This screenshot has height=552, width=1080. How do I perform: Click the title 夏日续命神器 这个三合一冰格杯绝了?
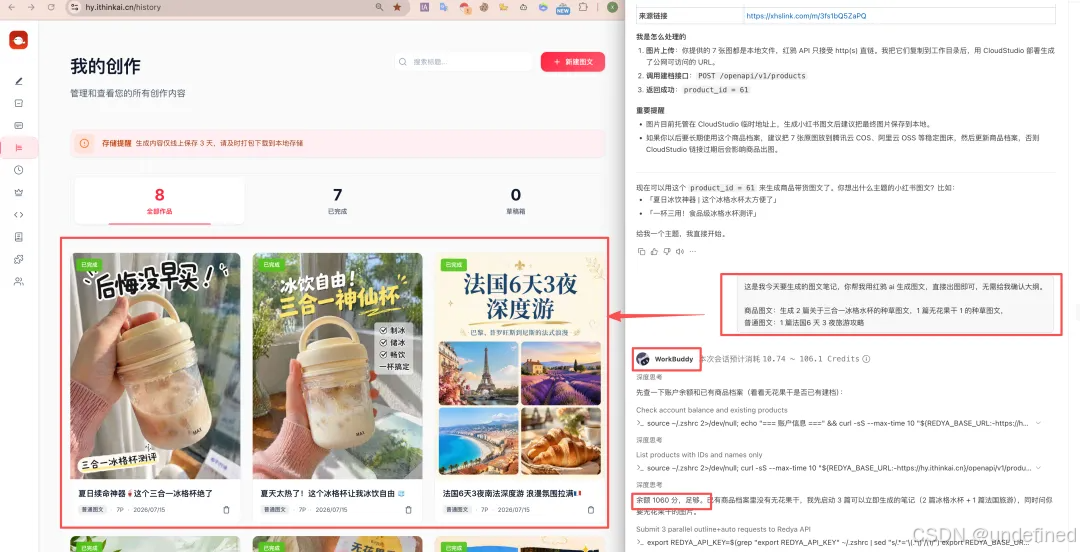tap(145, 493)
